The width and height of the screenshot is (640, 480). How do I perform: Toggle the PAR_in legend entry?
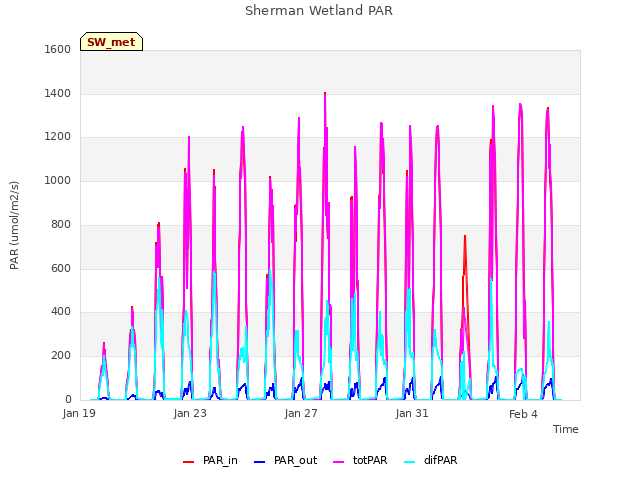point(210,460)
